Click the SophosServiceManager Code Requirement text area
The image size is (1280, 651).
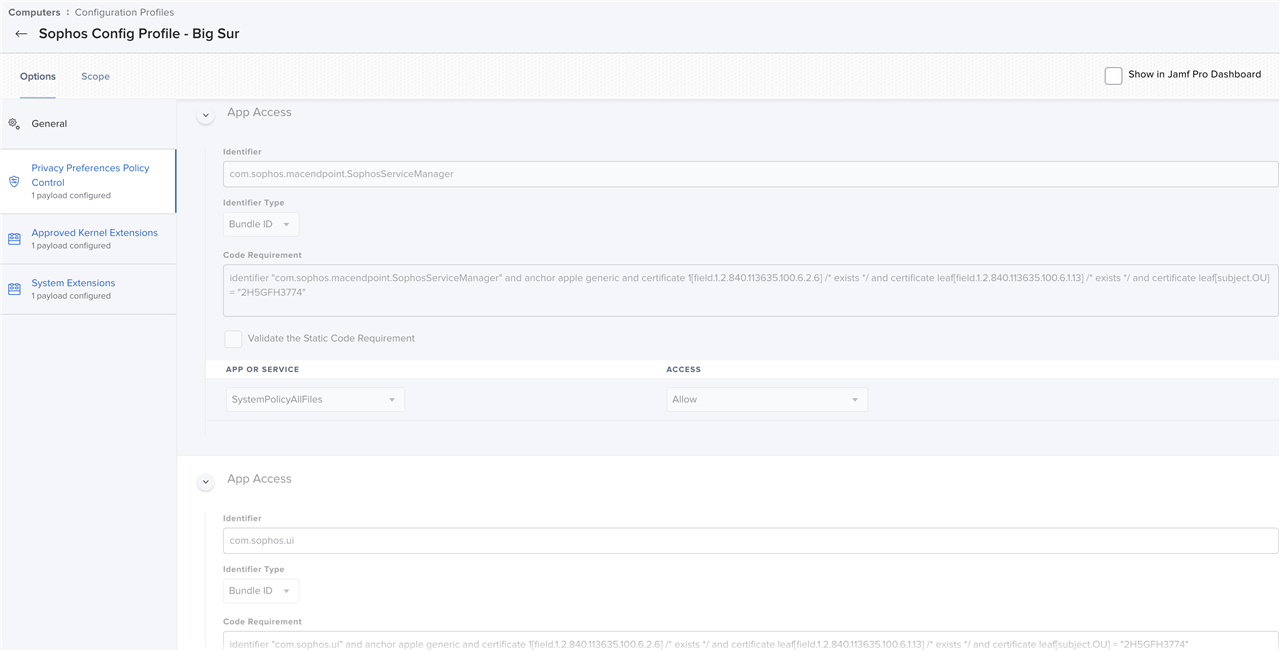750,291
